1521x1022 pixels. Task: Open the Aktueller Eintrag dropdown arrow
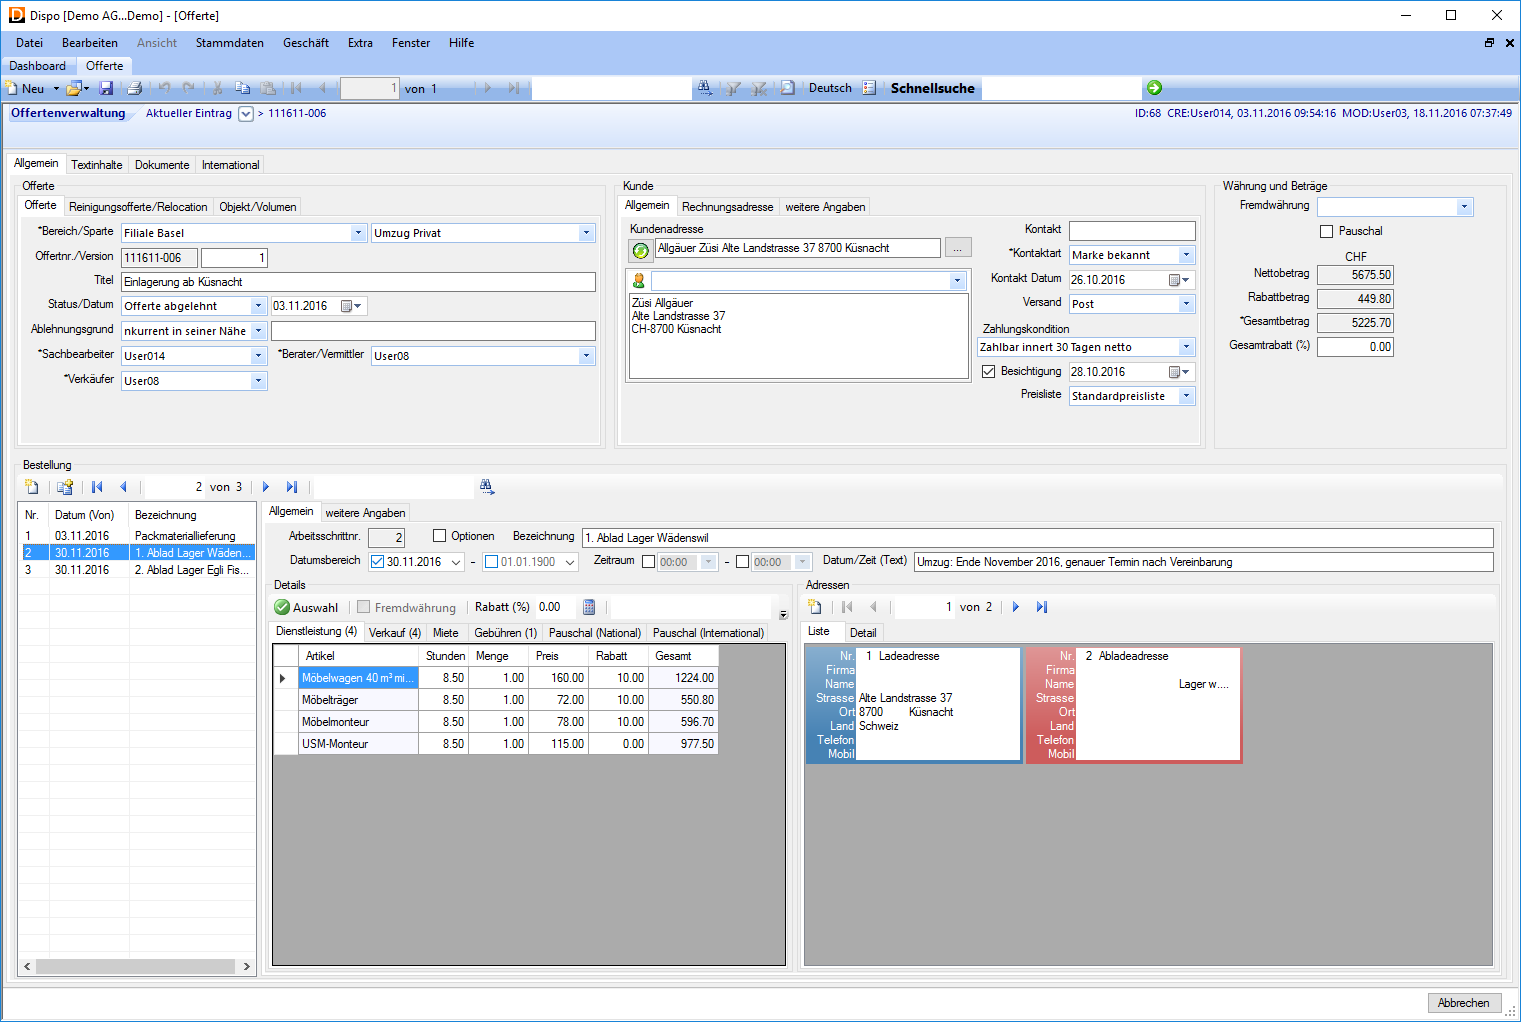click(x=246, y=114)
